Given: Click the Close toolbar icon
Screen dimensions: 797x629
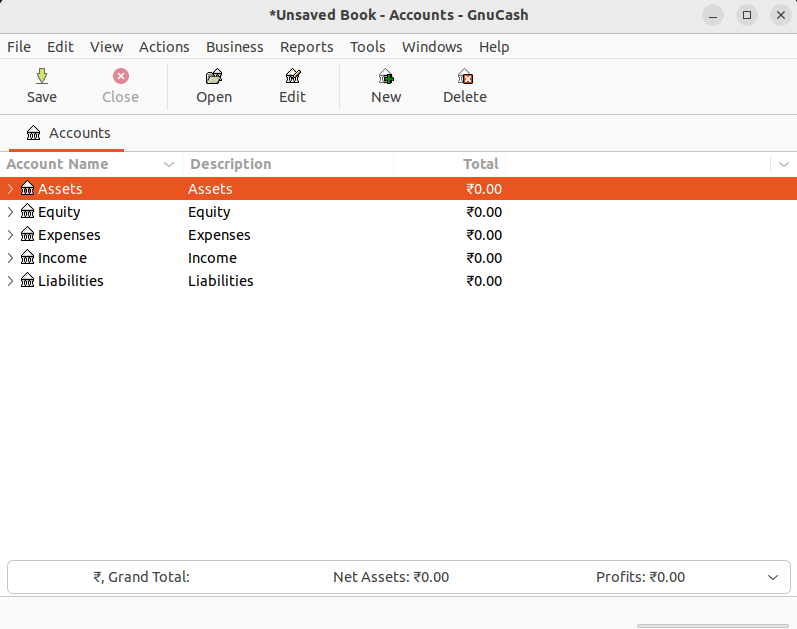Looking at the screenshot, I should click(120, 76).
